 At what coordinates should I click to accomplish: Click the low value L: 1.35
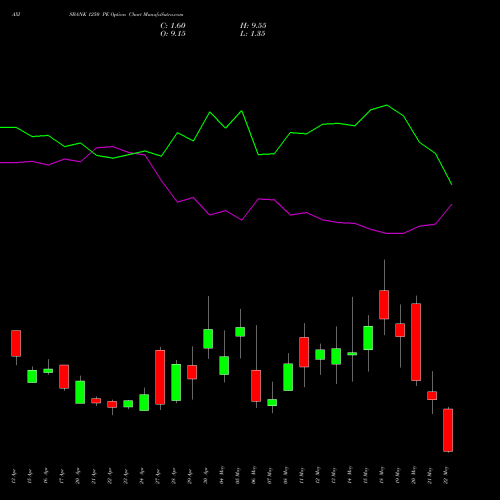click(x=253, y=34)
